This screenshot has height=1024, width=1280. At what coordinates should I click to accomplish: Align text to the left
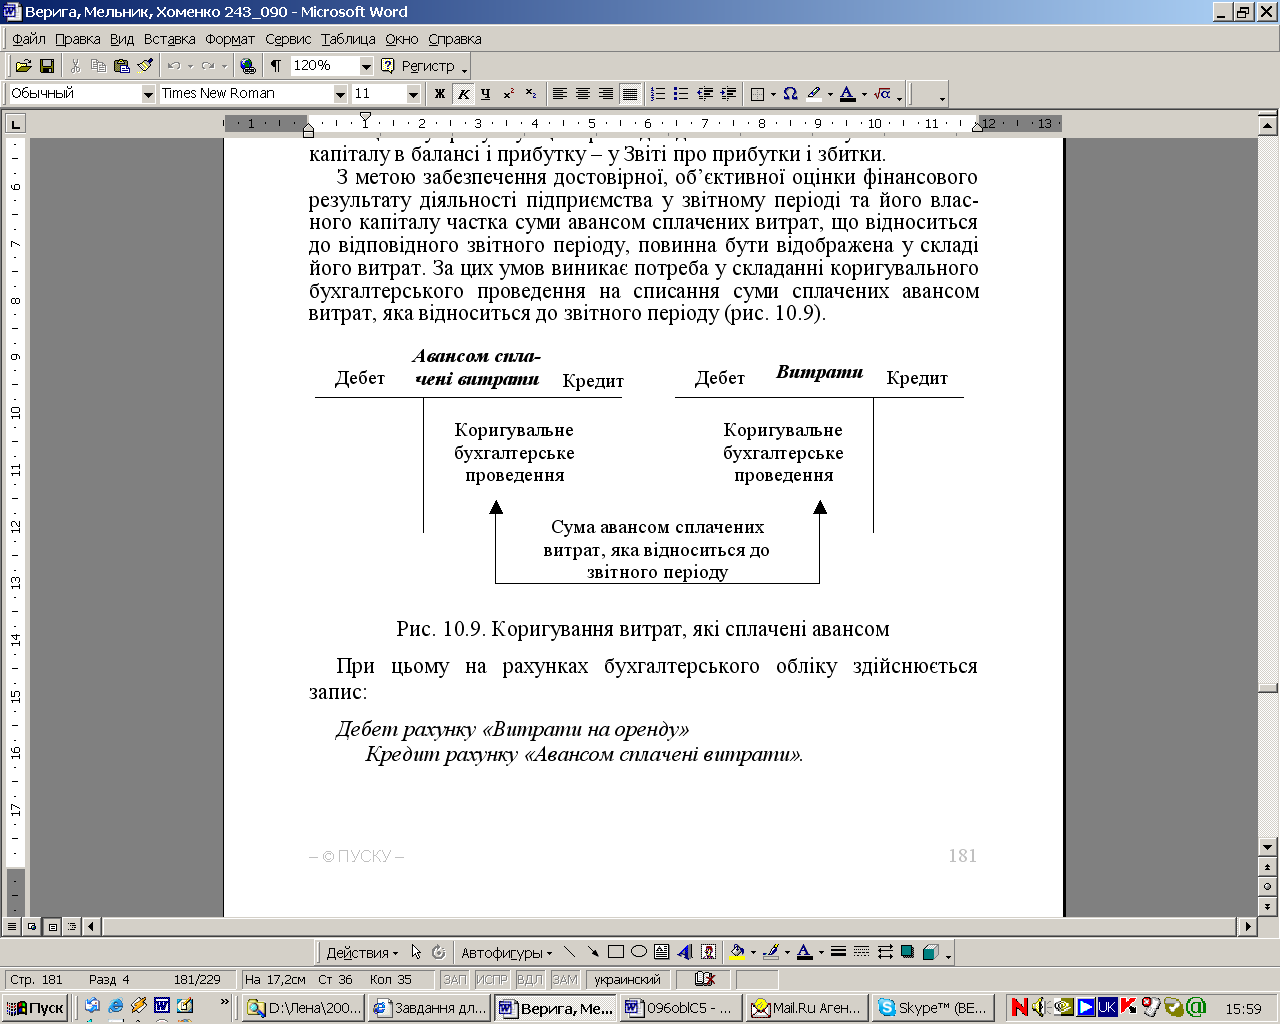point(560,94)
